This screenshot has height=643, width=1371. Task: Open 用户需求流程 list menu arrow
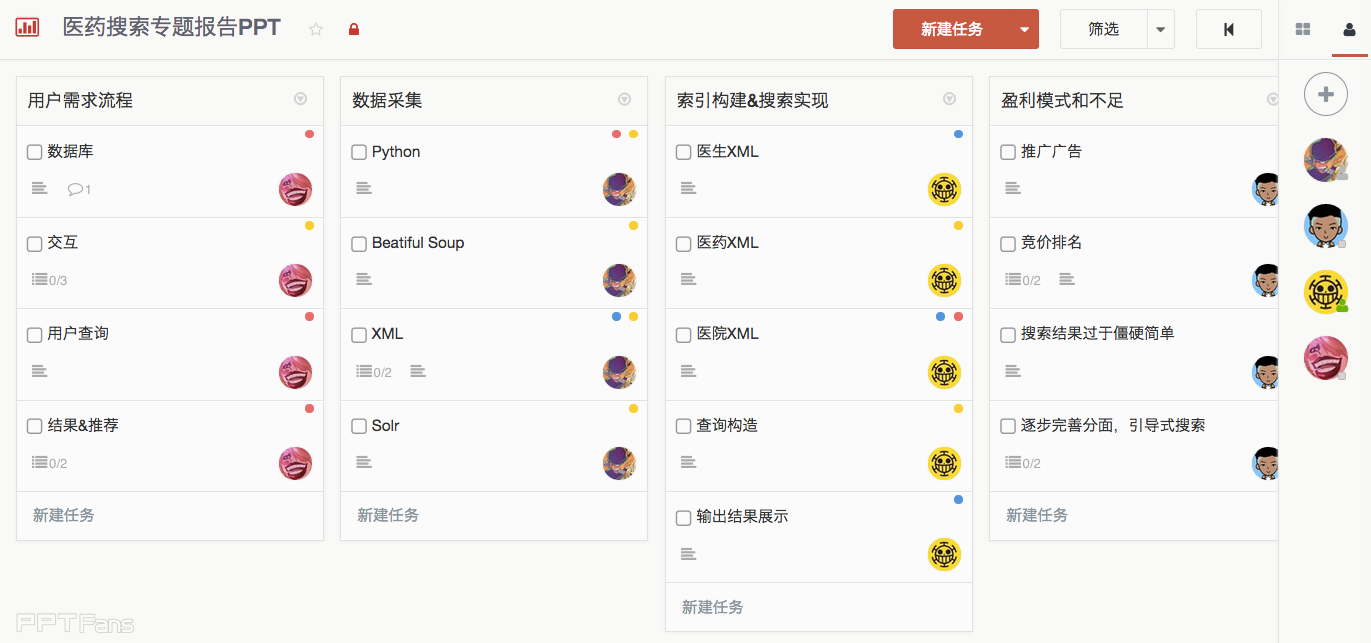300,99
